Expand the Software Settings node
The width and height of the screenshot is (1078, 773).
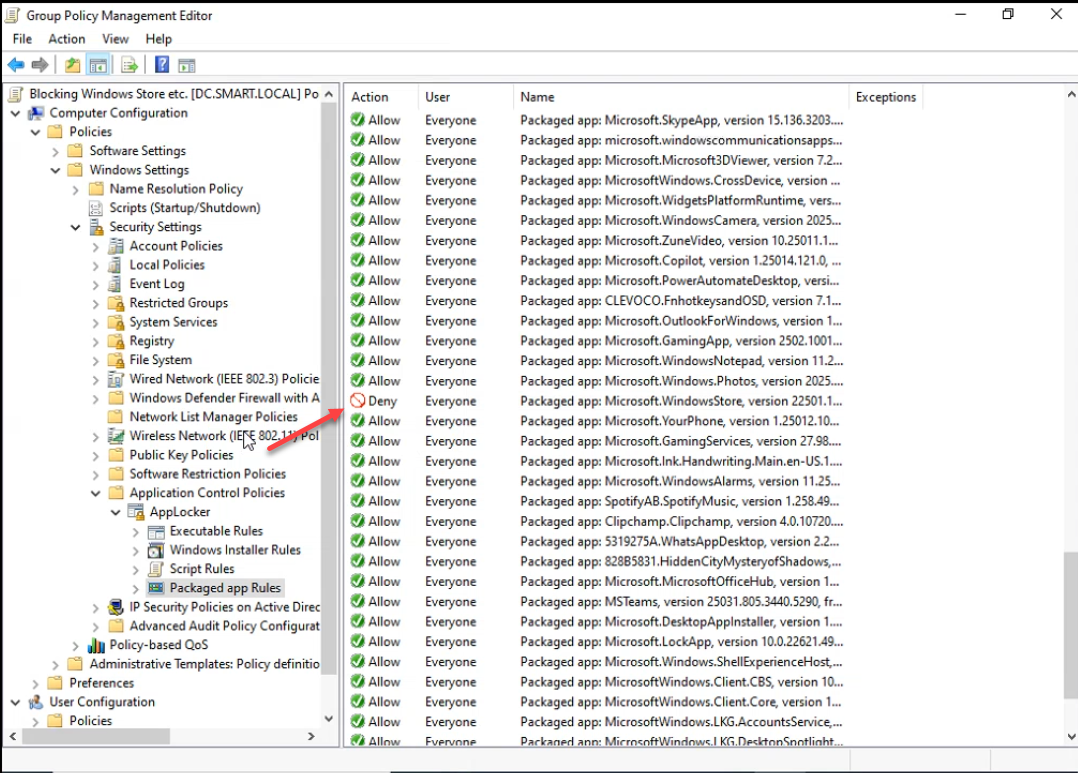pos(56,151)
